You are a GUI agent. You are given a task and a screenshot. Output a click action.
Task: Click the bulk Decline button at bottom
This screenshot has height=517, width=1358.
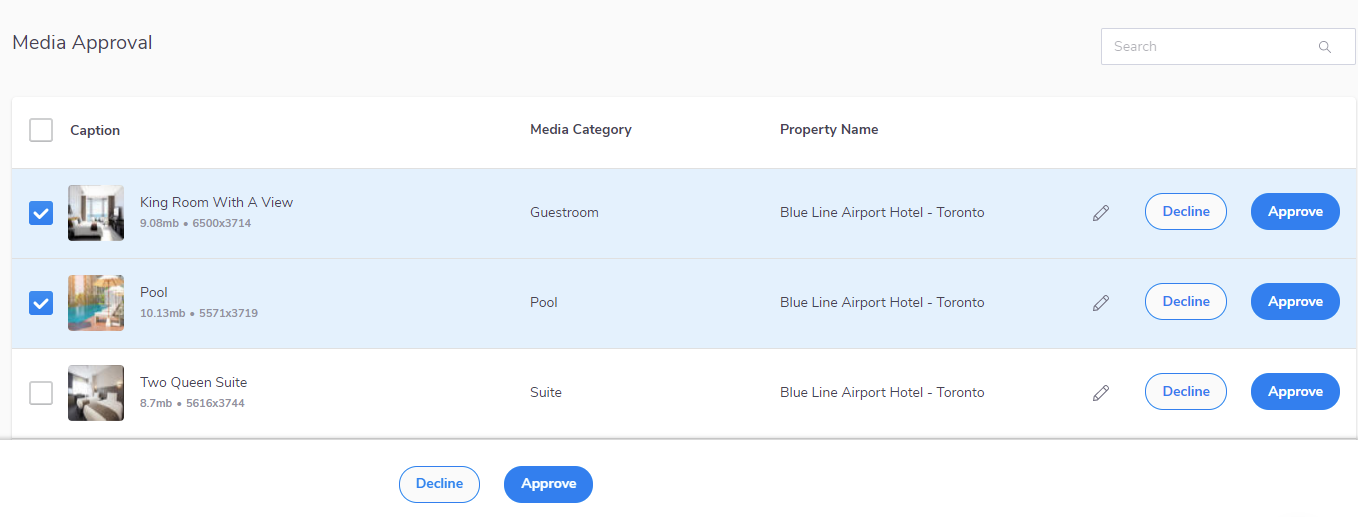point(439,484)
